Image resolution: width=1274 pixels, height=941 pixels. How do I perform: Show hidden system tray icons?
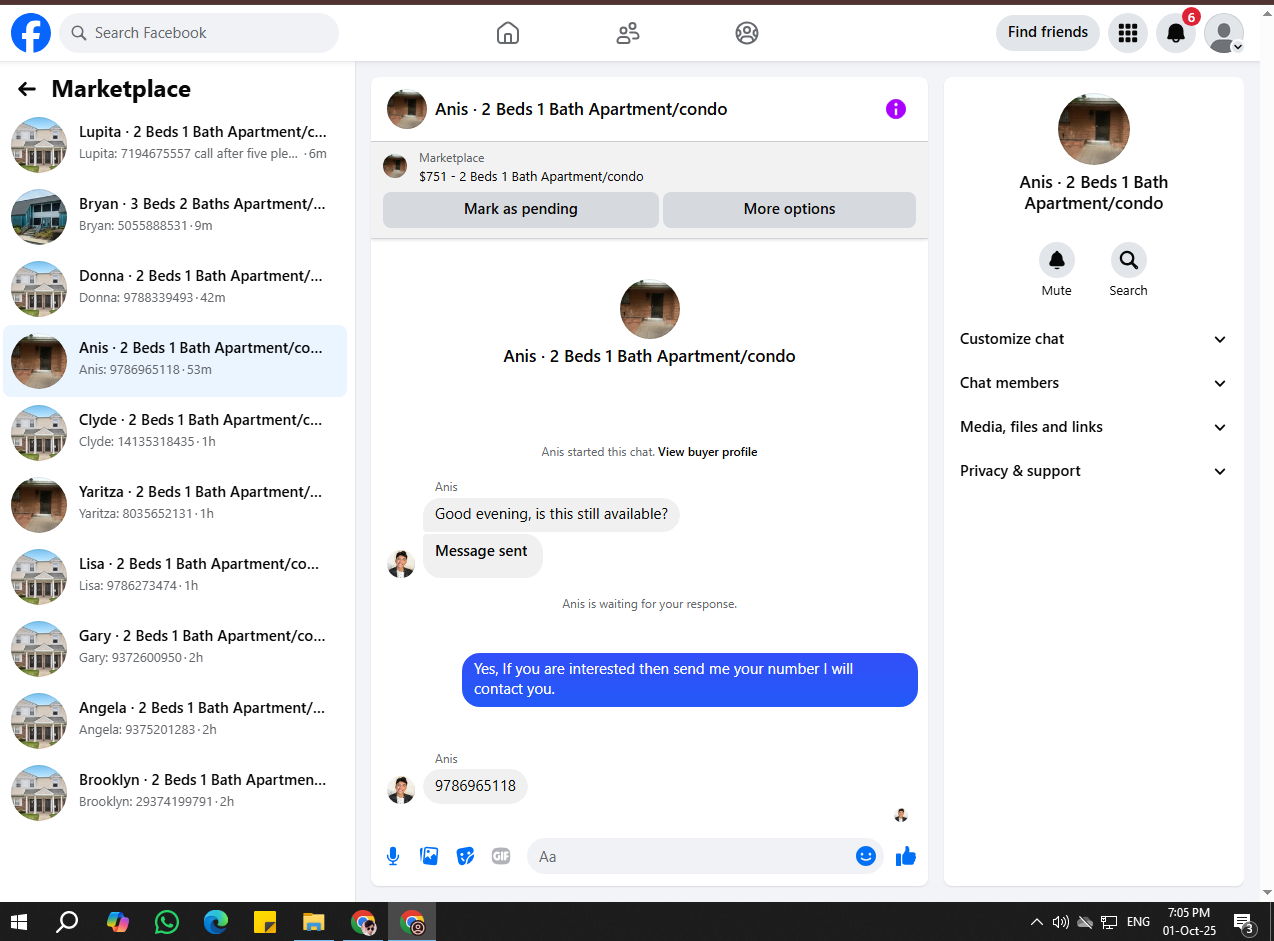pos(1036,922)
